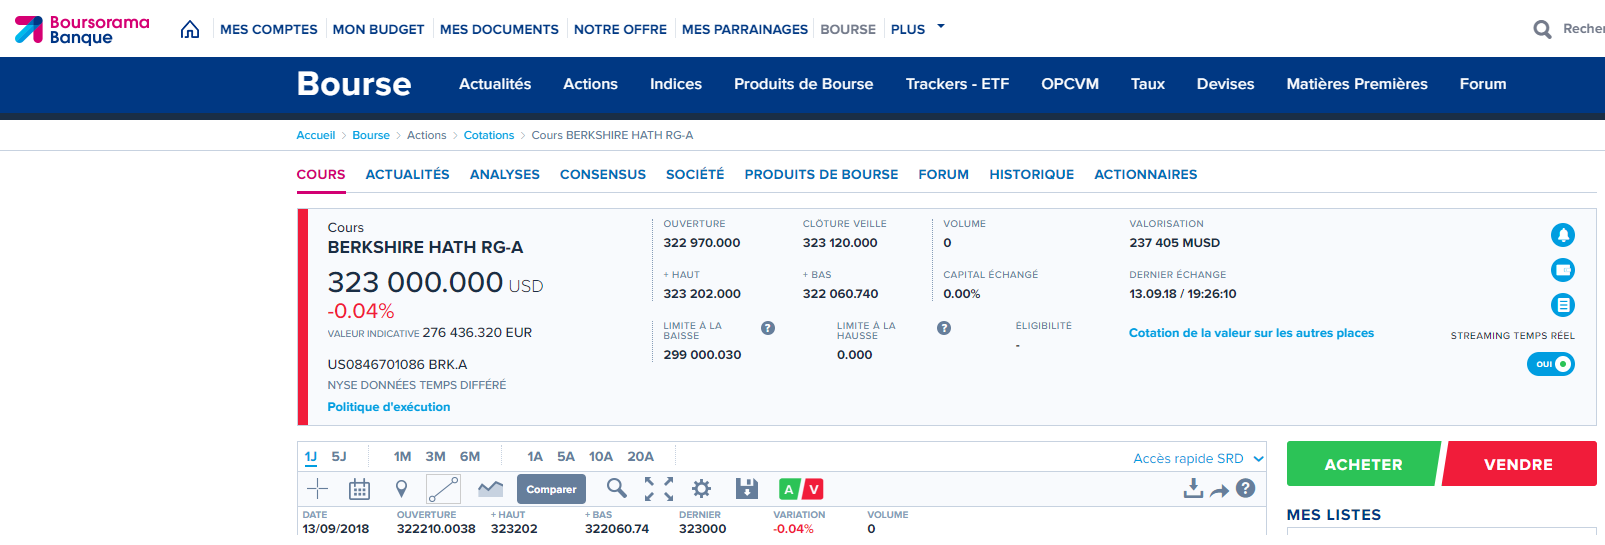This screenshot has height=545, width=1605.
Task: Open MES DOCUMENTS menu item
Action: click(x=499, y=30)
